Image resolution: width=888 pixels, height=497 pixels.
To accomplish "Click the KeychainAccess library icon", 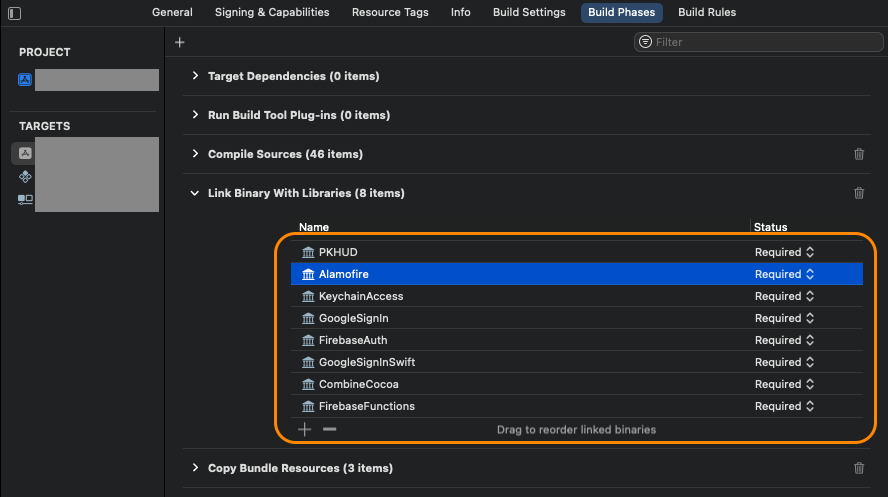I will click(308, 297).
